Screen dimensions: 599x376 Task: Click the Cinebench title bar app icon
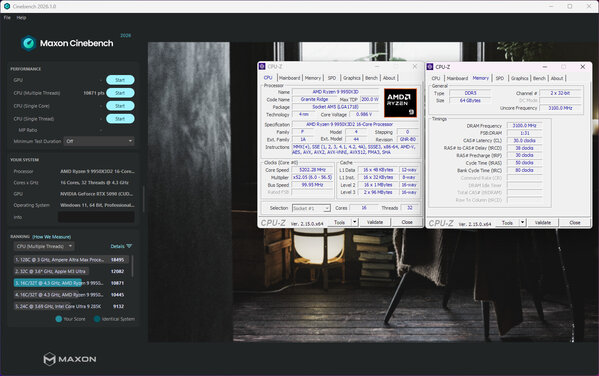point(6,6)
